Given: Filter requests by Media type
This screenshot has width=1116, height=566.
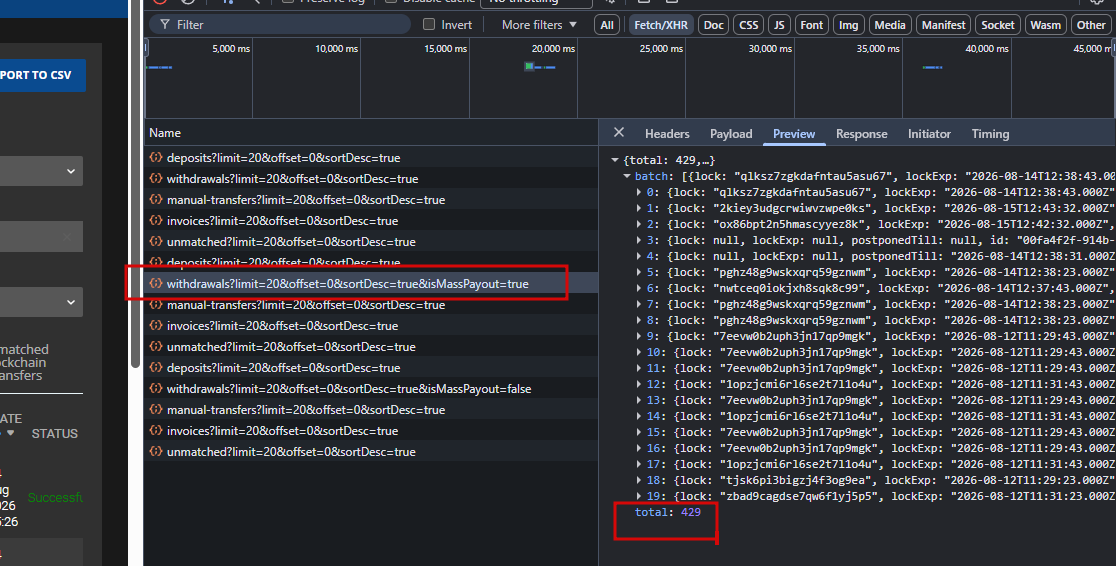Looking at the screenshot, I should click(x=890, y=25).
